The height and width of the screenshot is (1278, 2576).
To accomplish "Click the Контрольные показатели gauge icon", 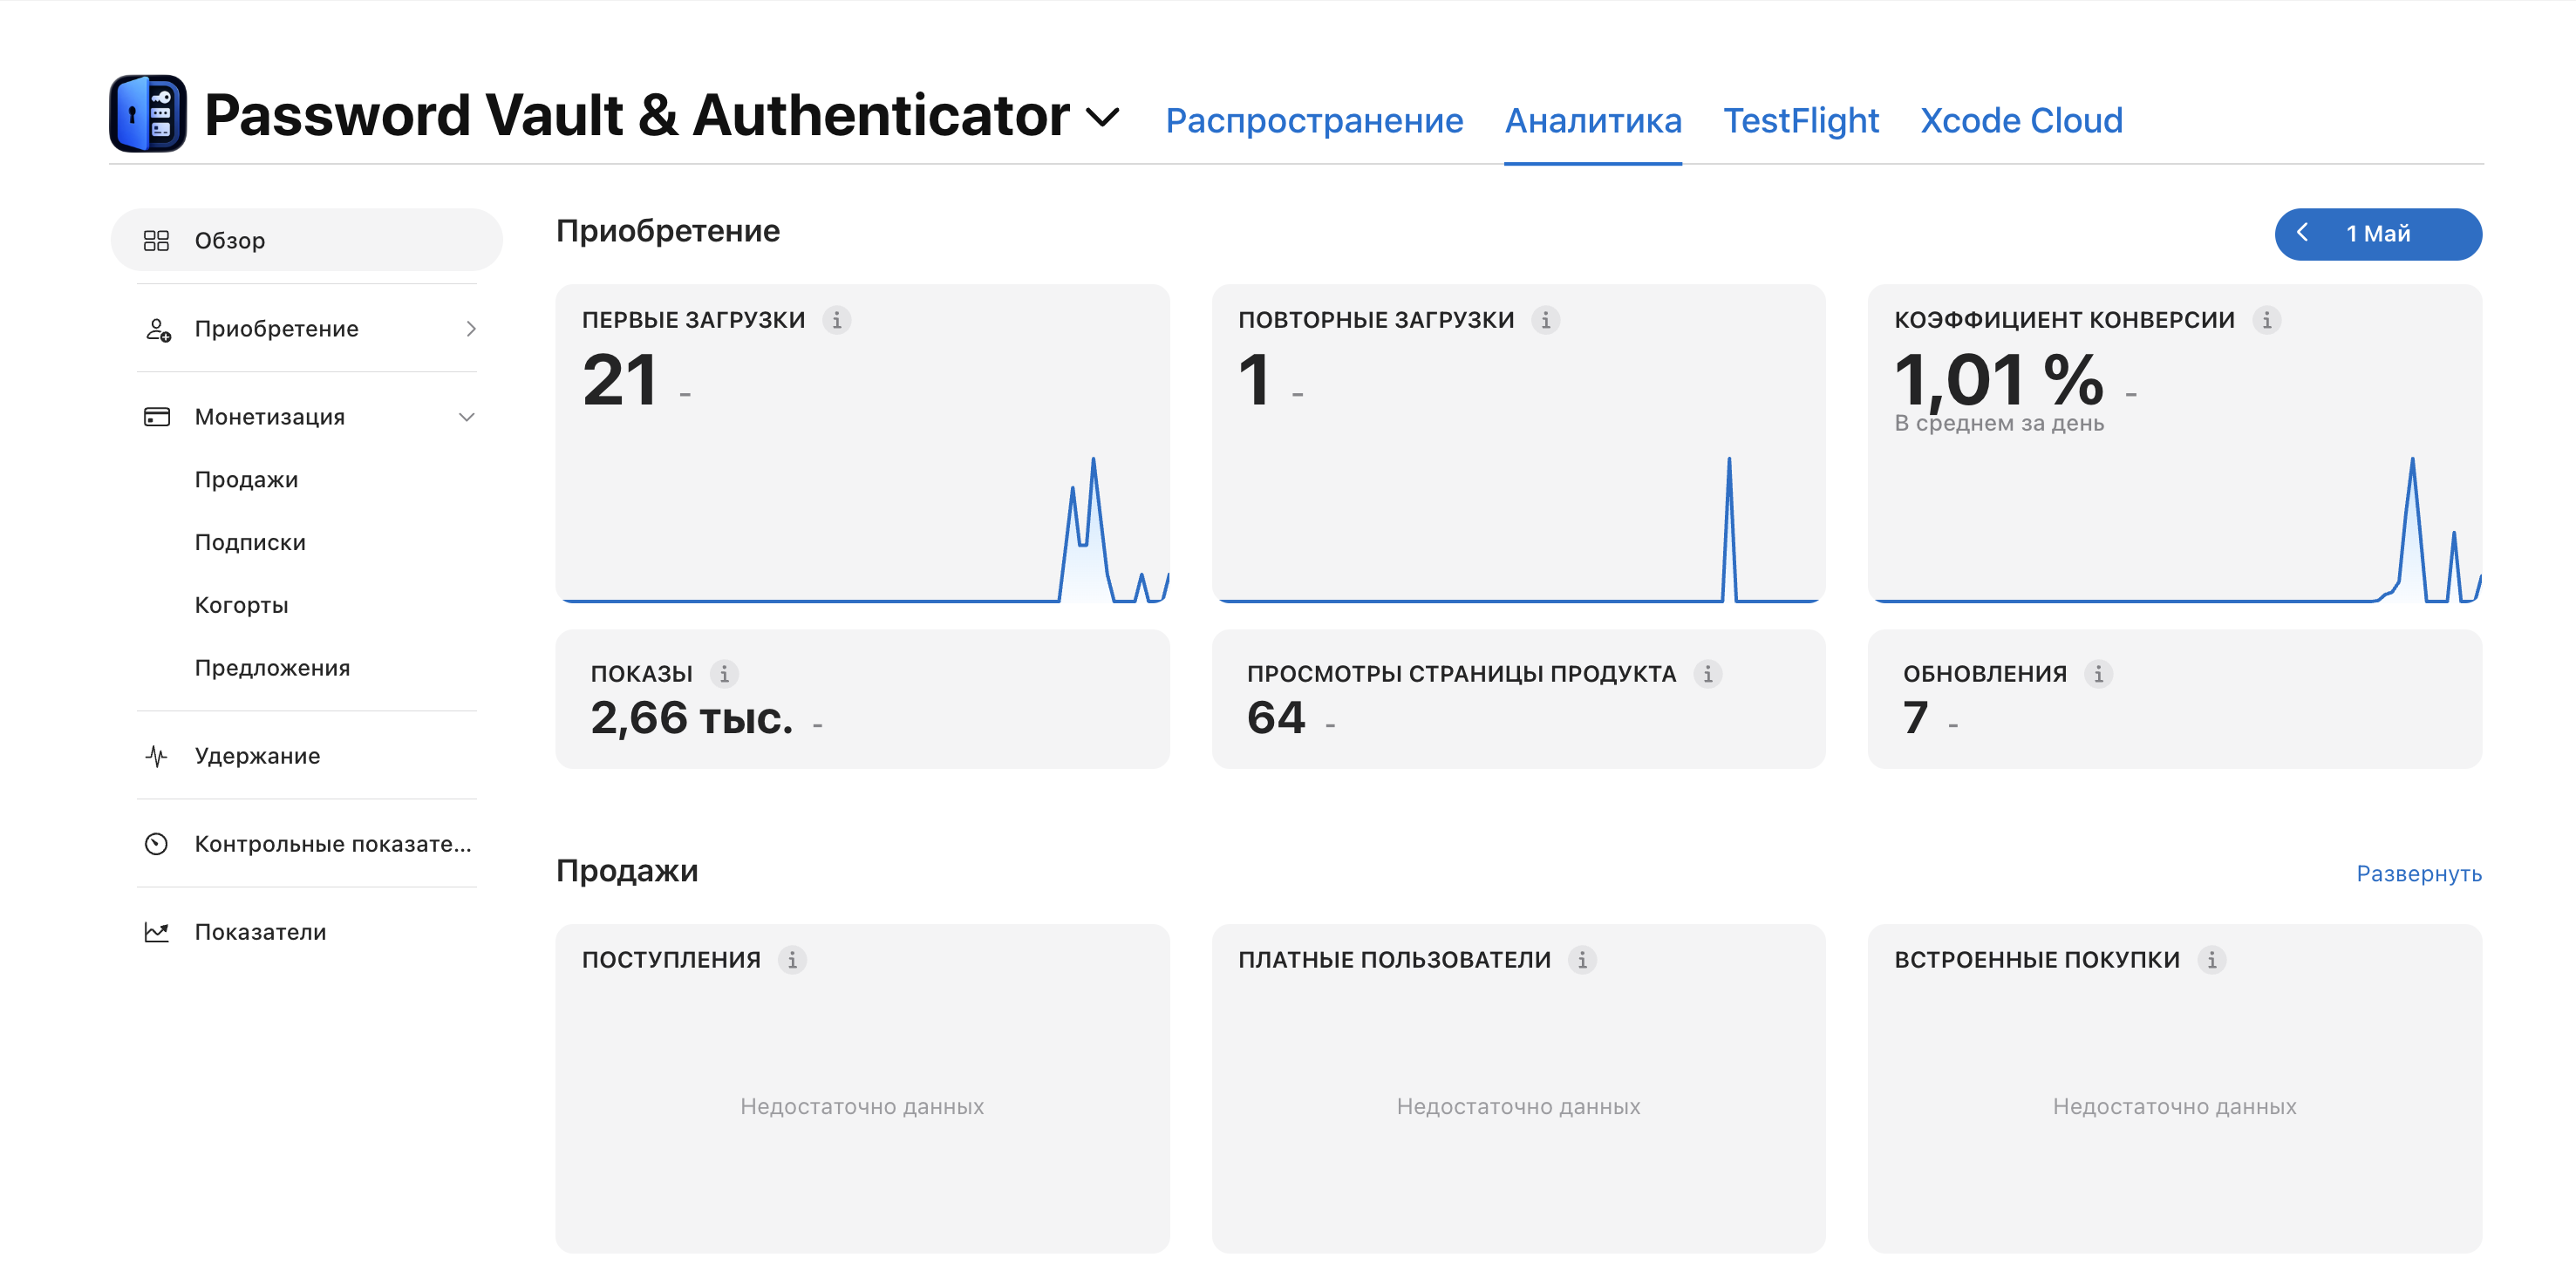I will tap(157, 844).
